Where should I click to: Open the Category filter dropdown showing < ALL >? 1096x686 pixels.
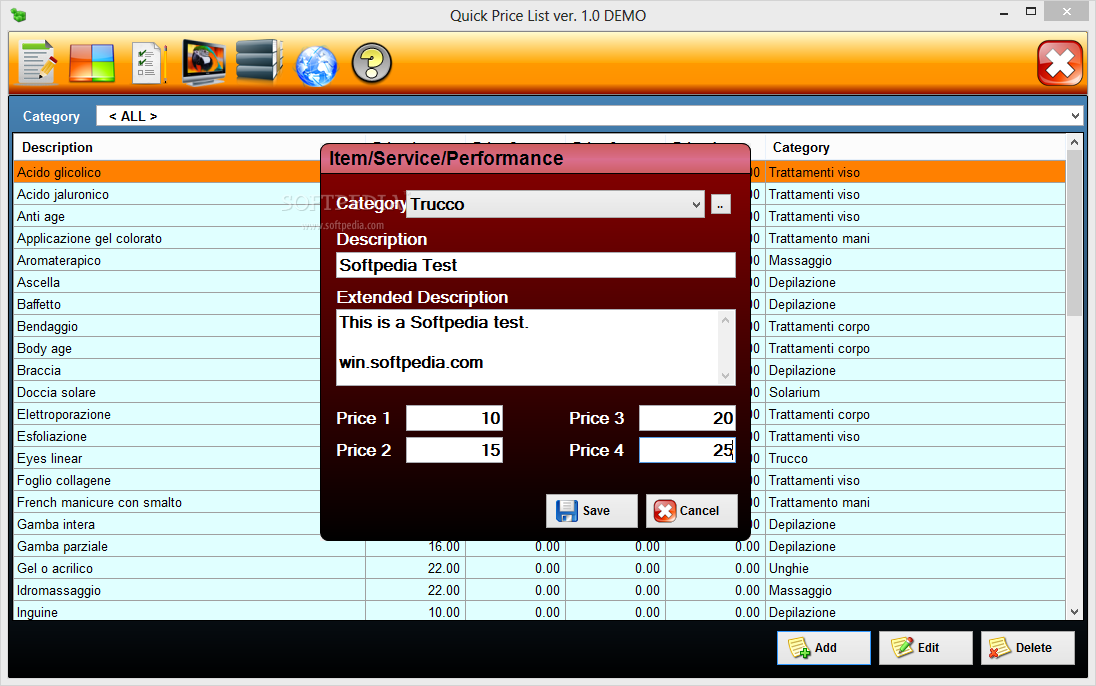[x=589, y=116]
